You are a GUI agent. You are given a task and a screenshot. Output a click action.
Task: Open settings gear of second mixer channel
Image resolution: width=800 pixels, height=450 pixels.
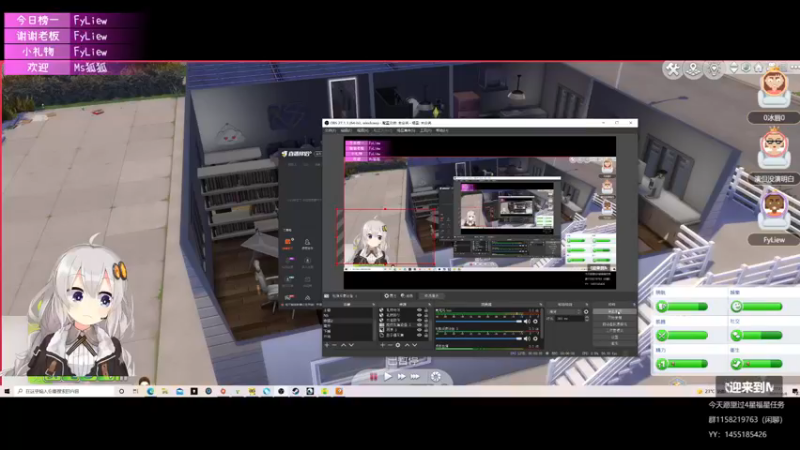point(535,339)
